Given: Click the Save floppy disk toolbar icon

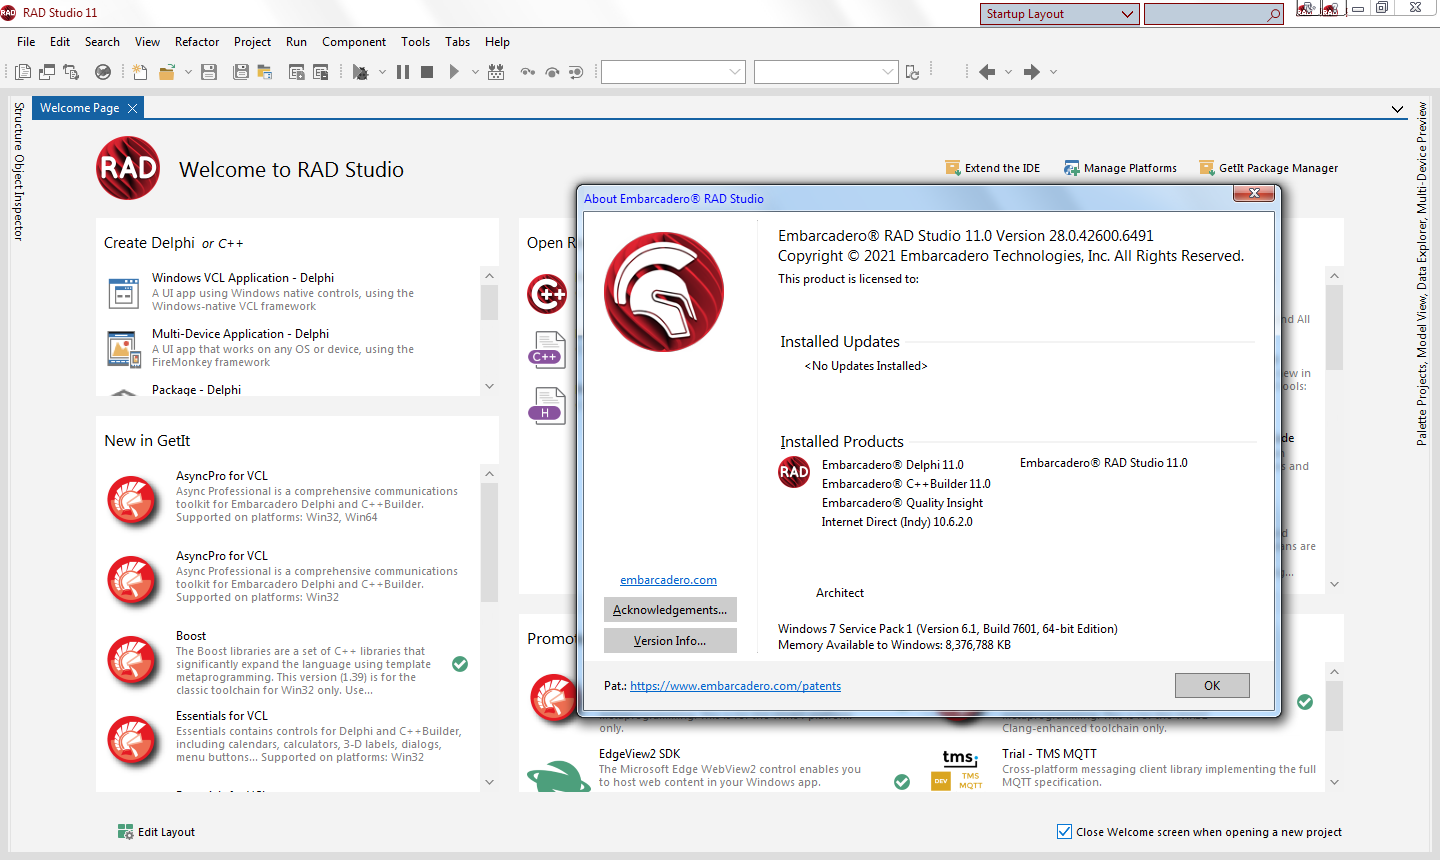Looking at the screenshot, I should [x=209, y=72].
